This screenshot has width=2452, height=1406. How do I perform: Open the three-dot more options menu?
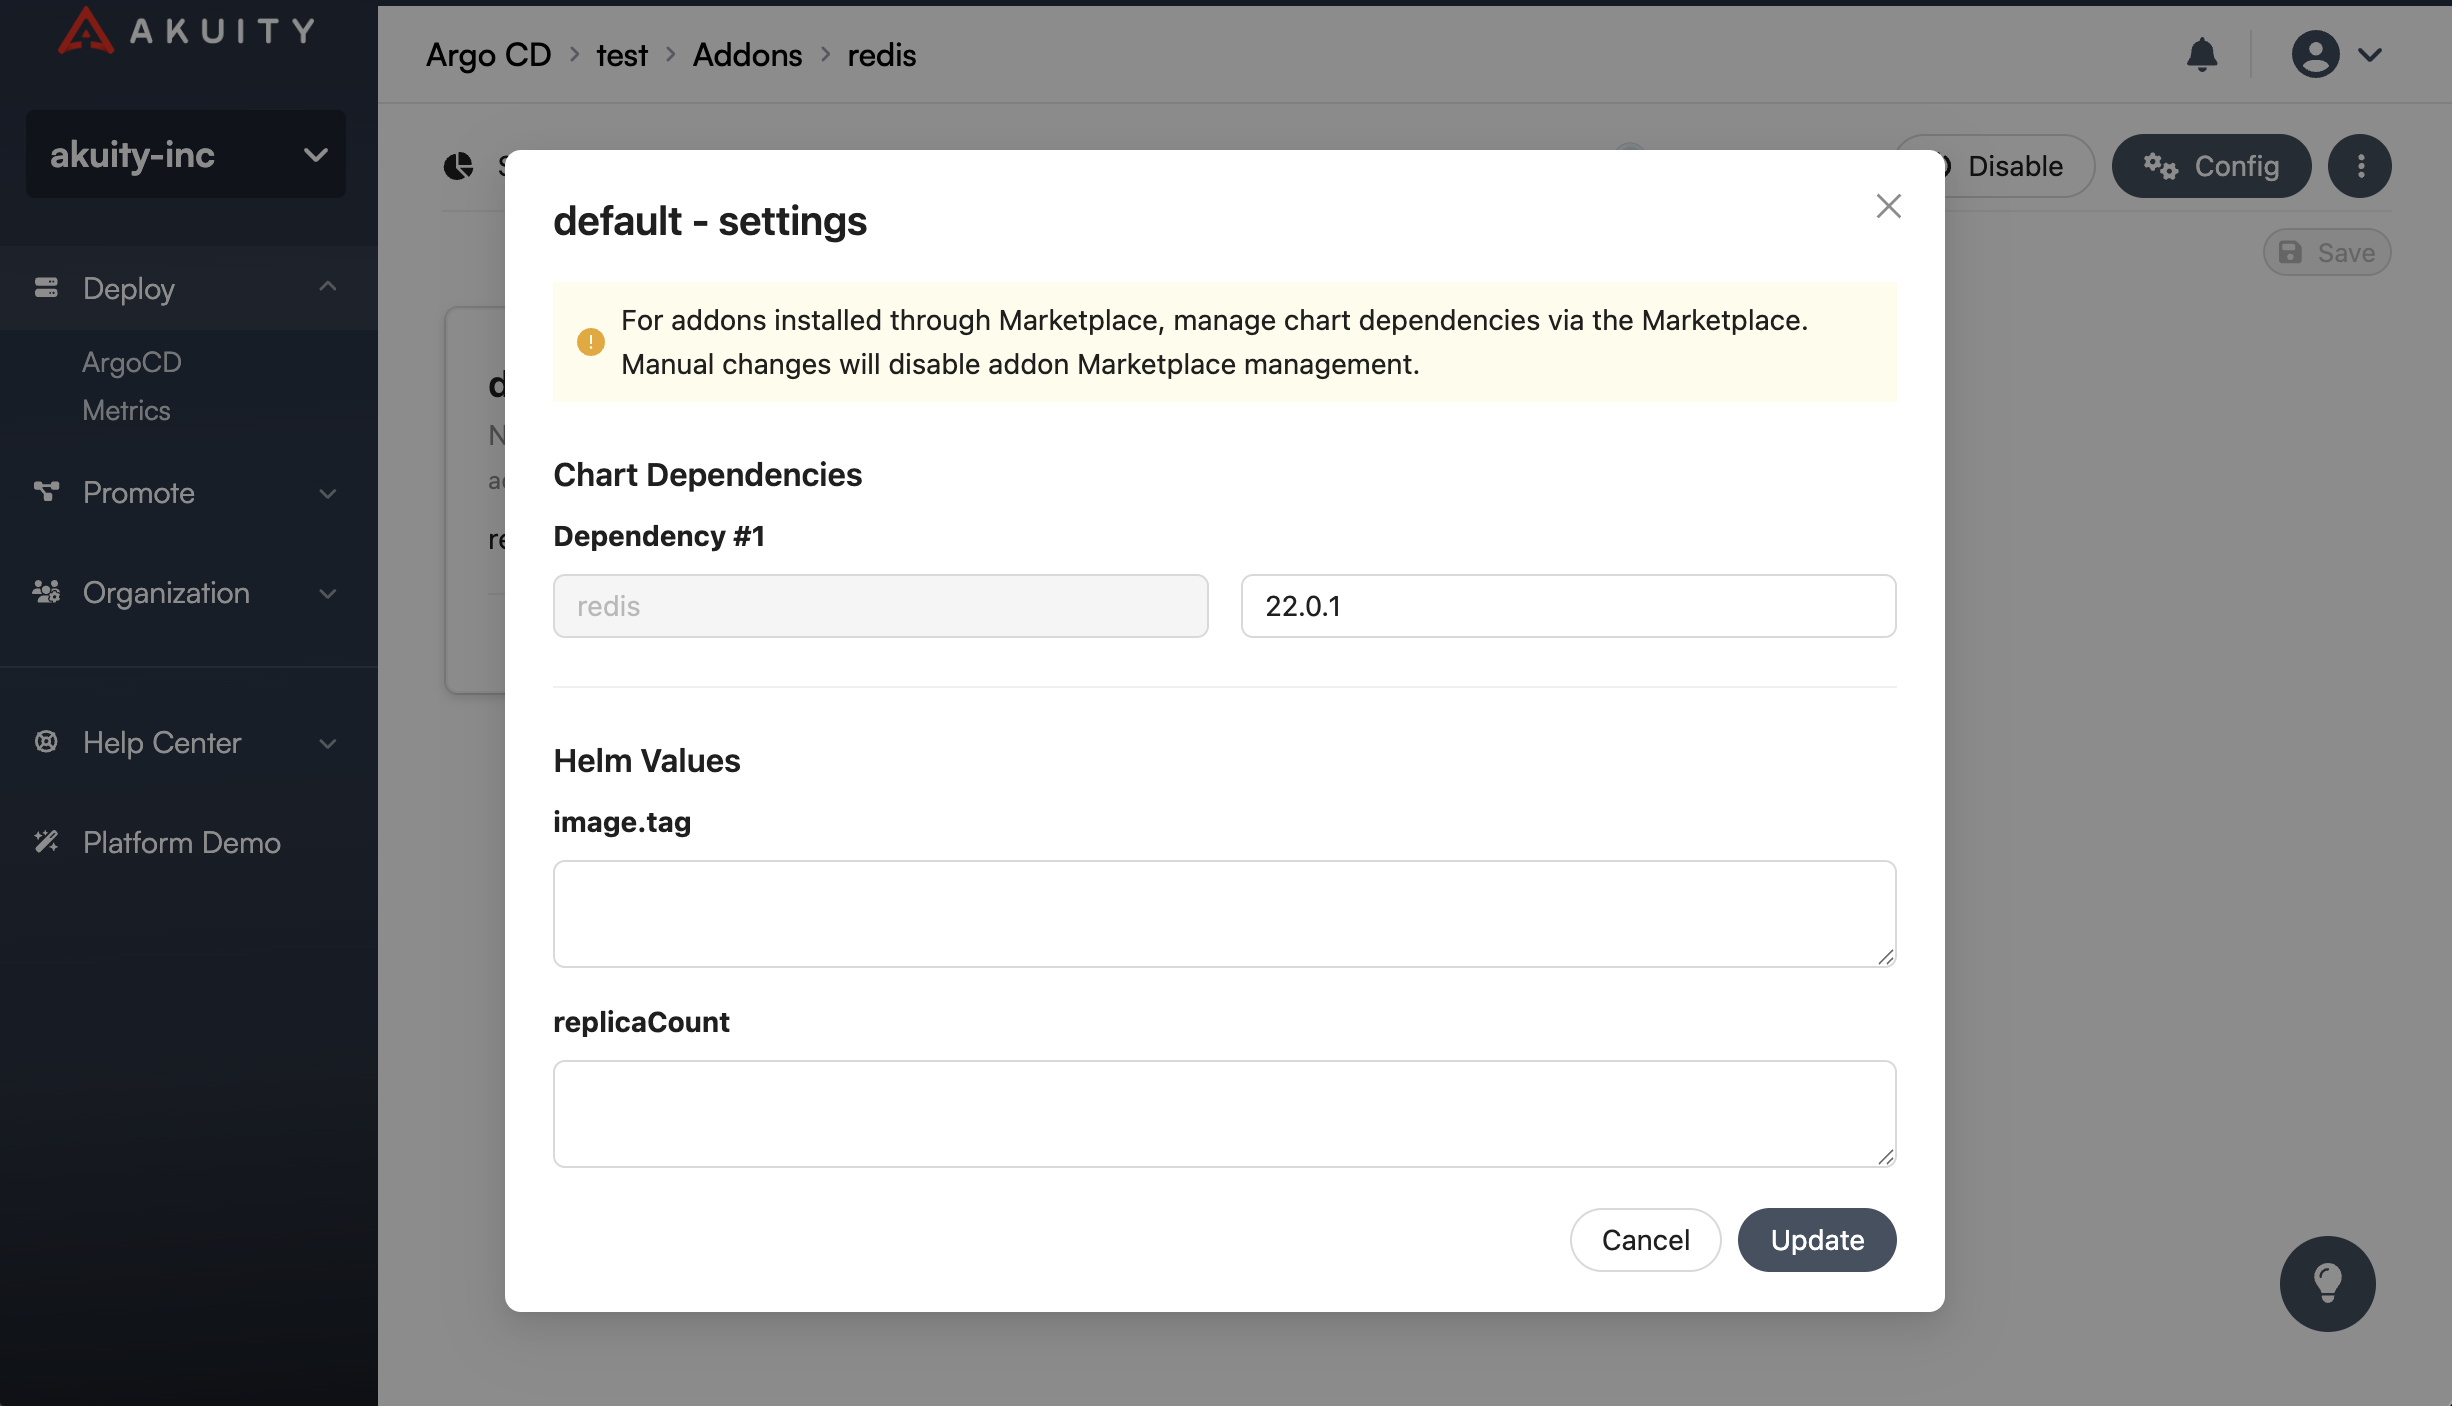(x=2360, y=166)
